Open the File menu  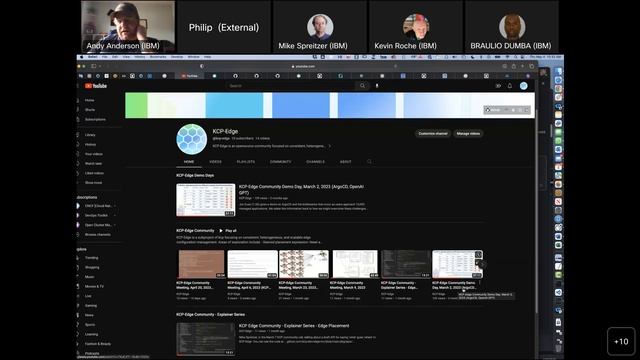tap(105, 57)
